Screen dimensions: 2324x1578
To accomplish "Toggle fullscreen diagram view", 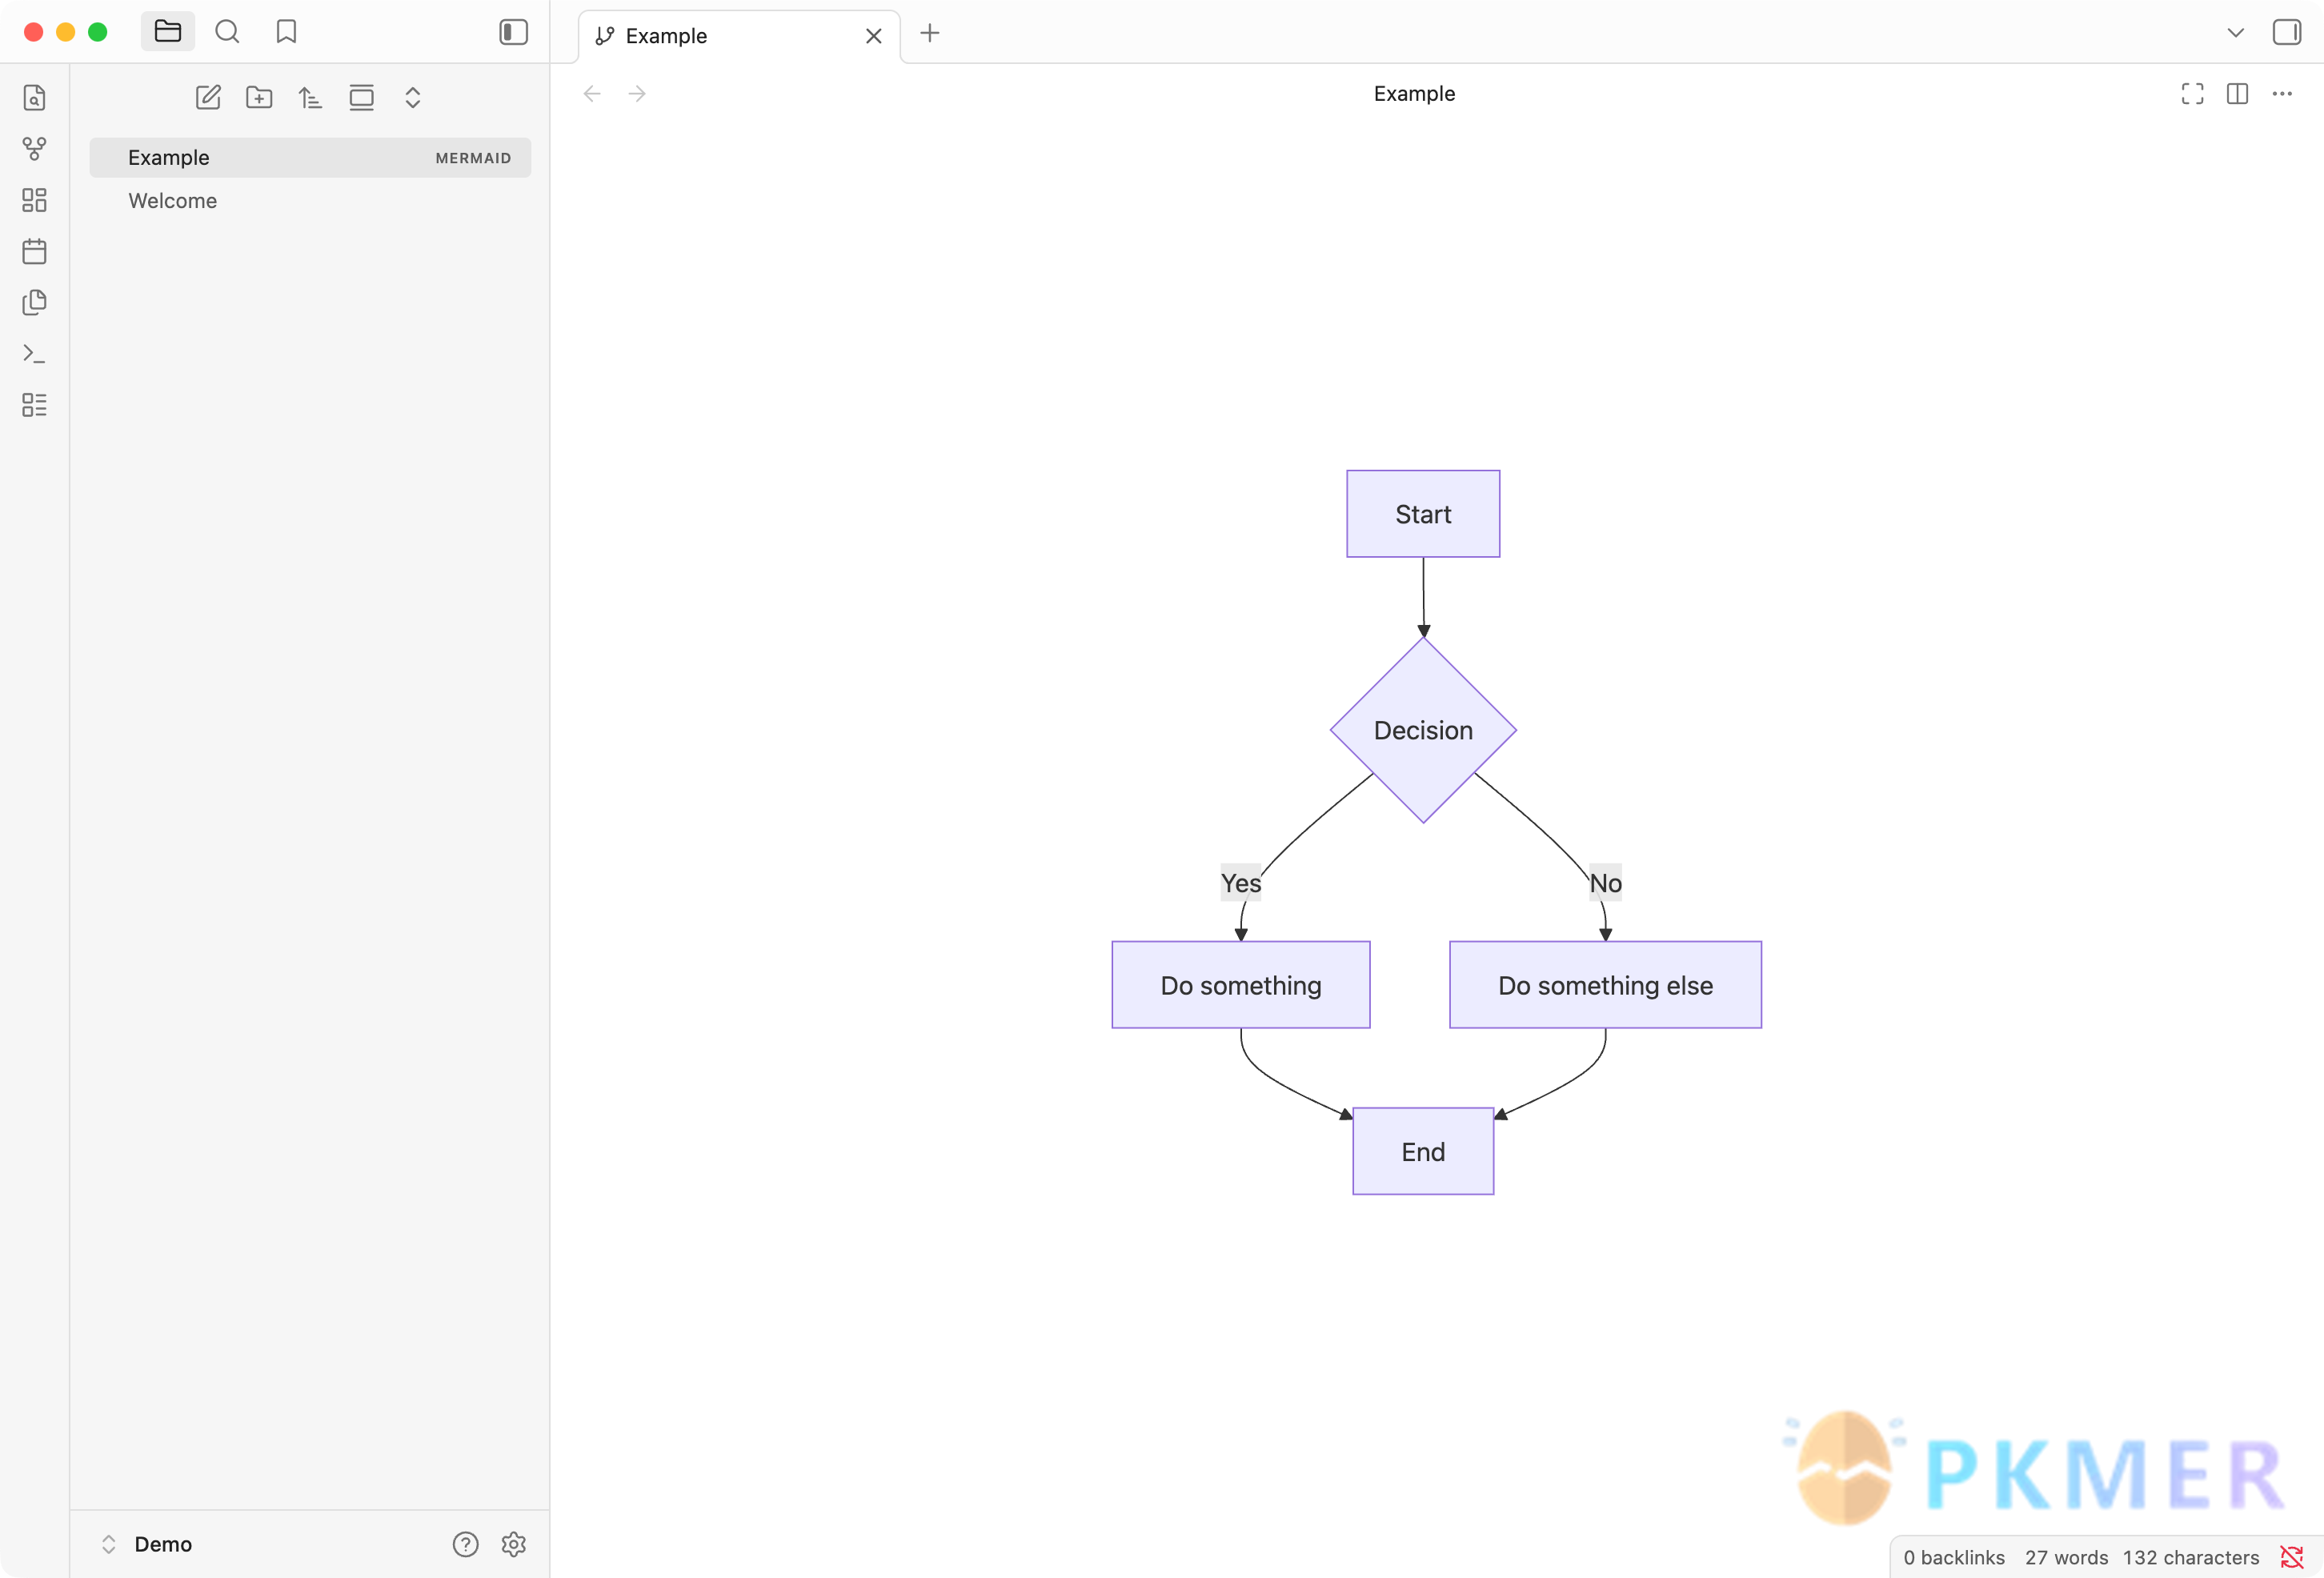I will [2192, 94].
